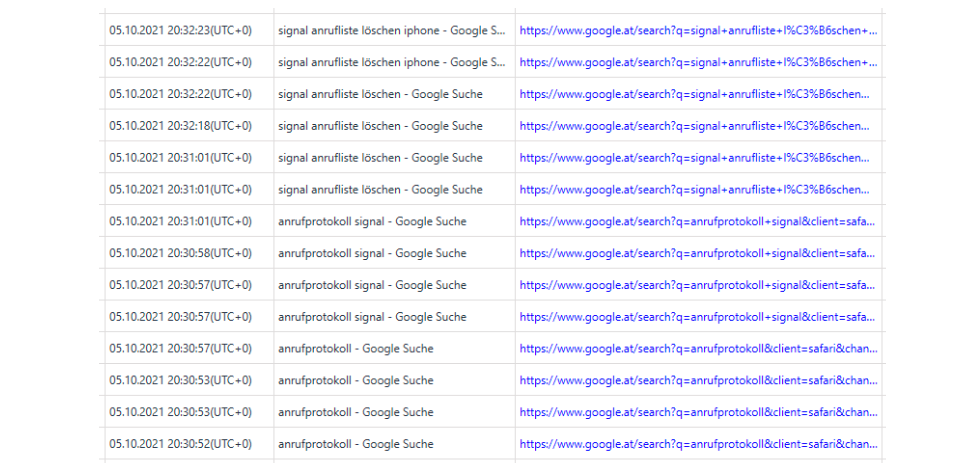
Task: Open the anrufprotokoll+signal link at 20:31:01
Action: 698,221
